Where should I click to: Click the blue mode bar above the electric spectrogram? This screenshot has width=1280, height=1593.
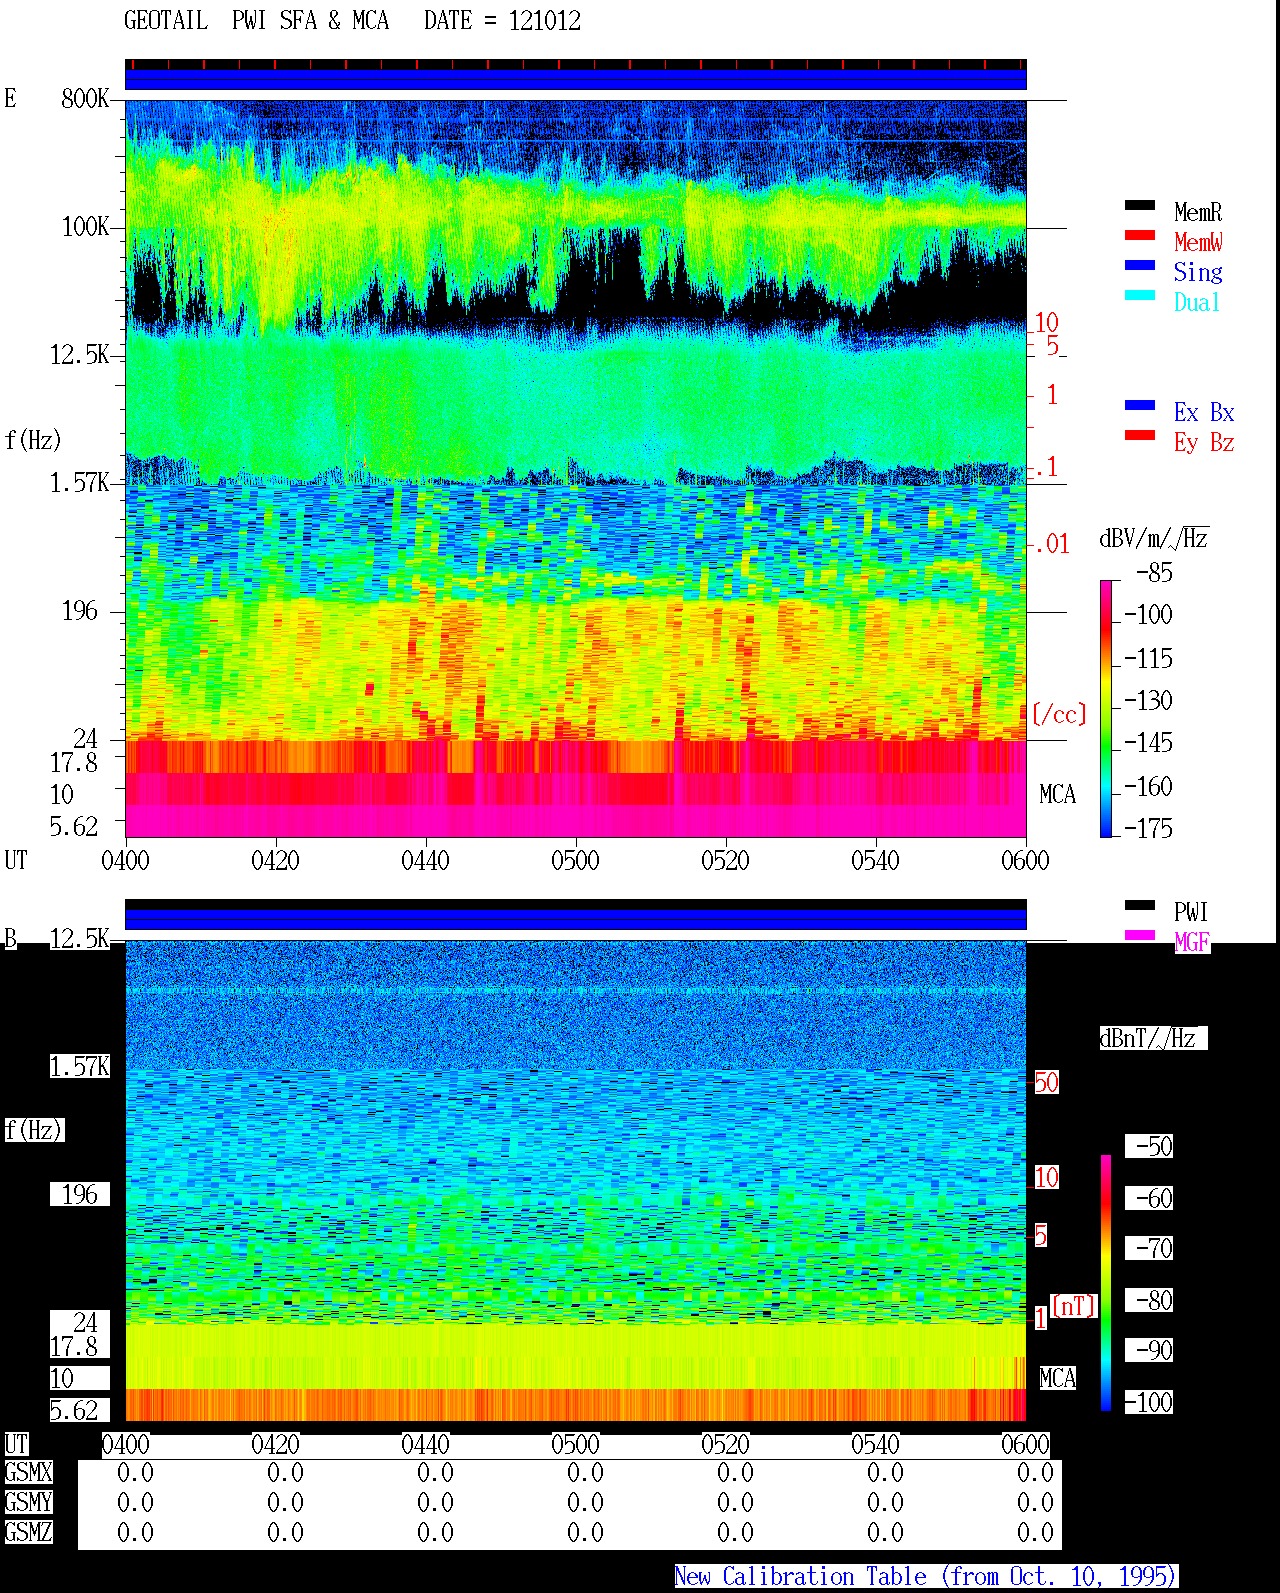tap(576, 79)
